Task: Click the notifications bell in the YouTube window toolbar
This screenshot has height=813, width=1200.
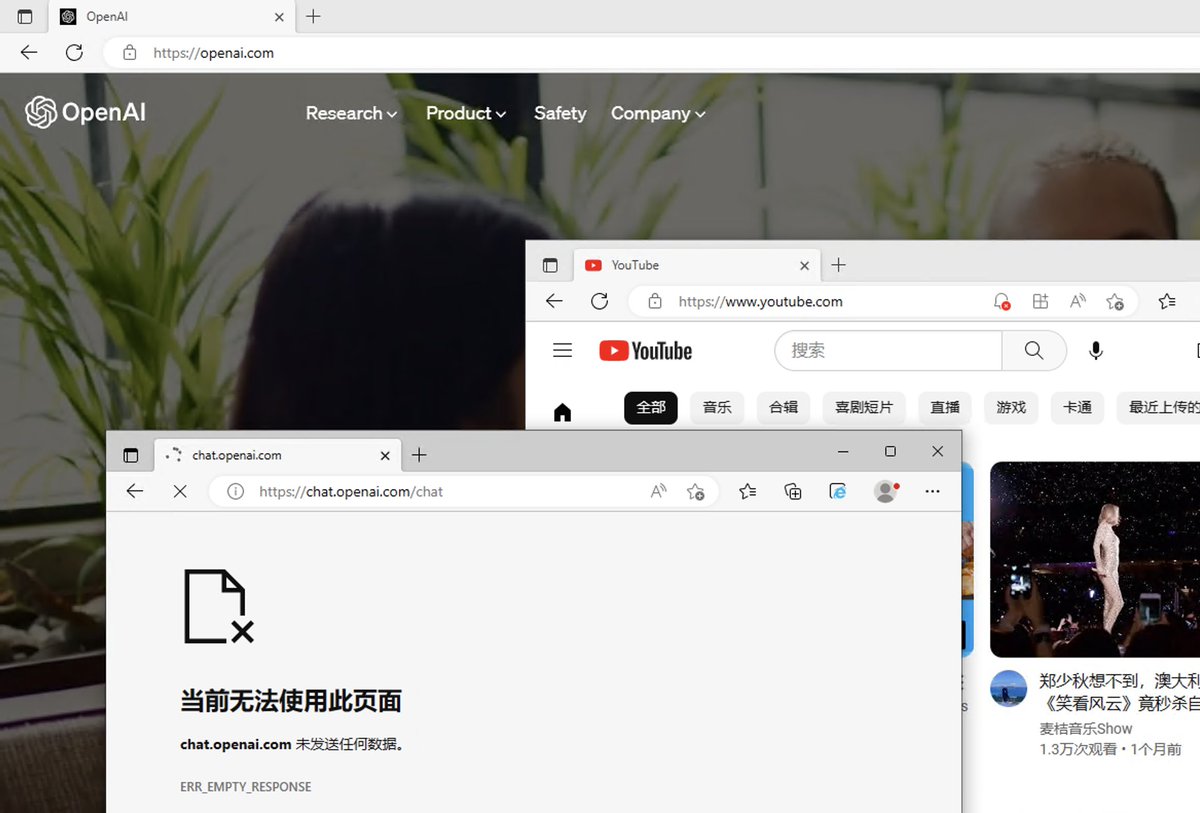Action: (1000, 301)
